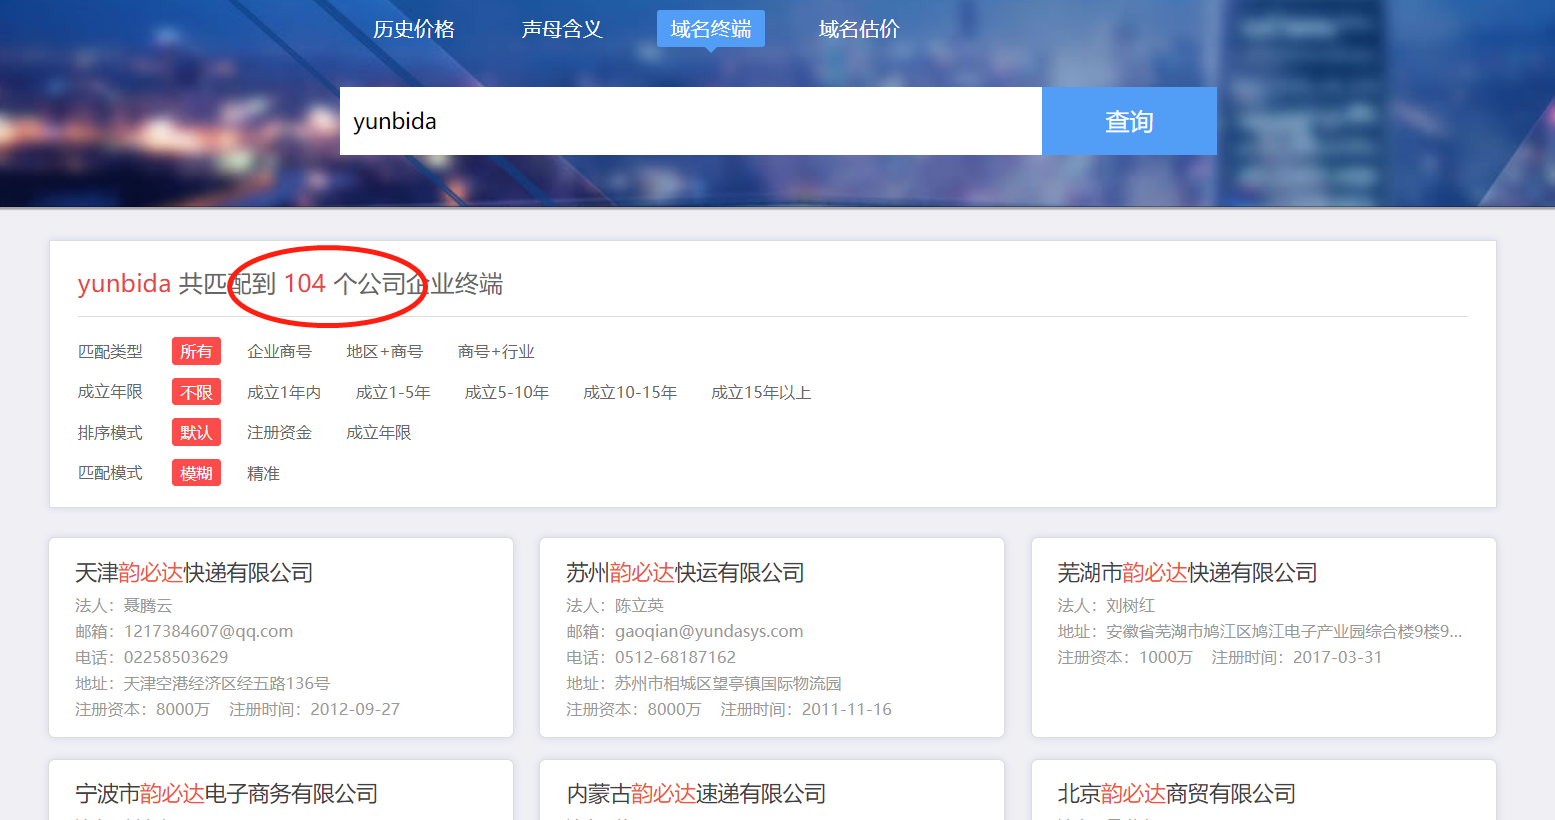Filter companies by 成立10-15年
The width and height of the screenshot is (1555, 820).
click(x=630, y=392)
